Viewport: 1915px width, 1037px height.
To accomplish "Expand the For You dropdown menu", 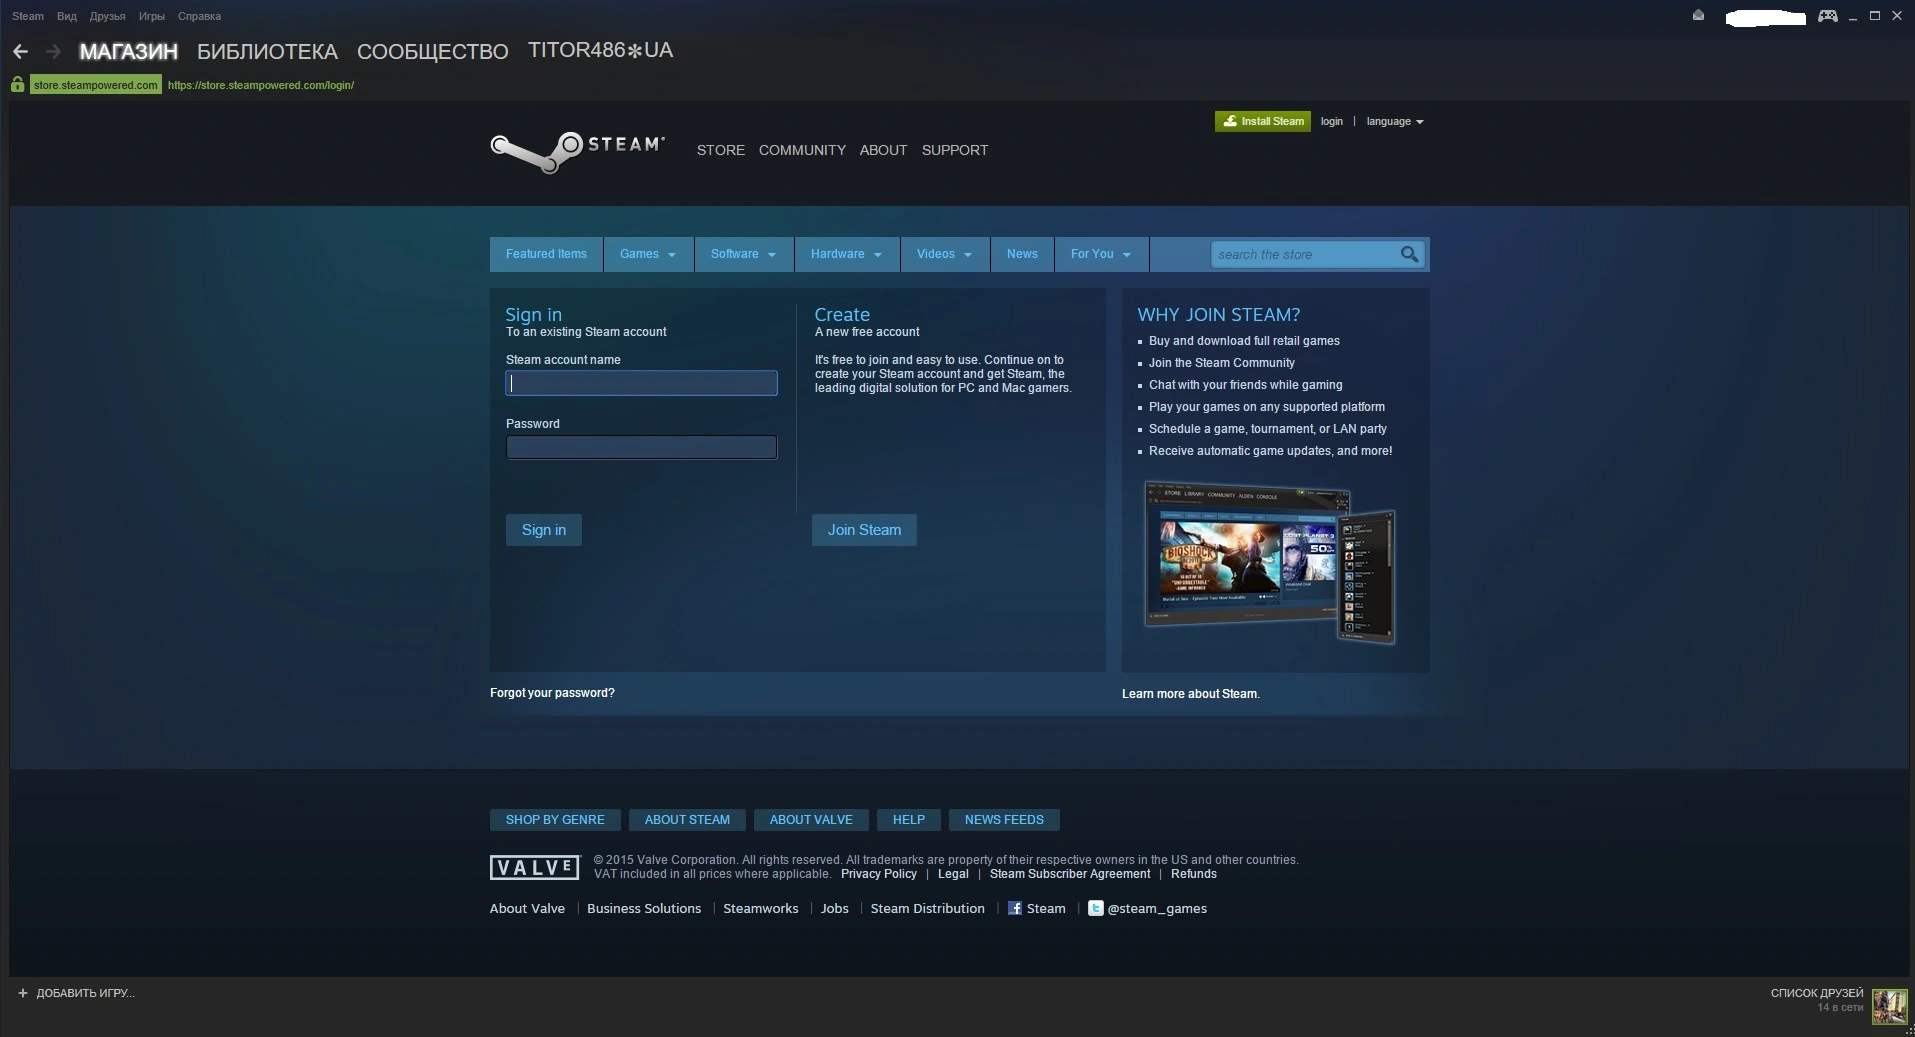I will click(x=1101, y=254).
